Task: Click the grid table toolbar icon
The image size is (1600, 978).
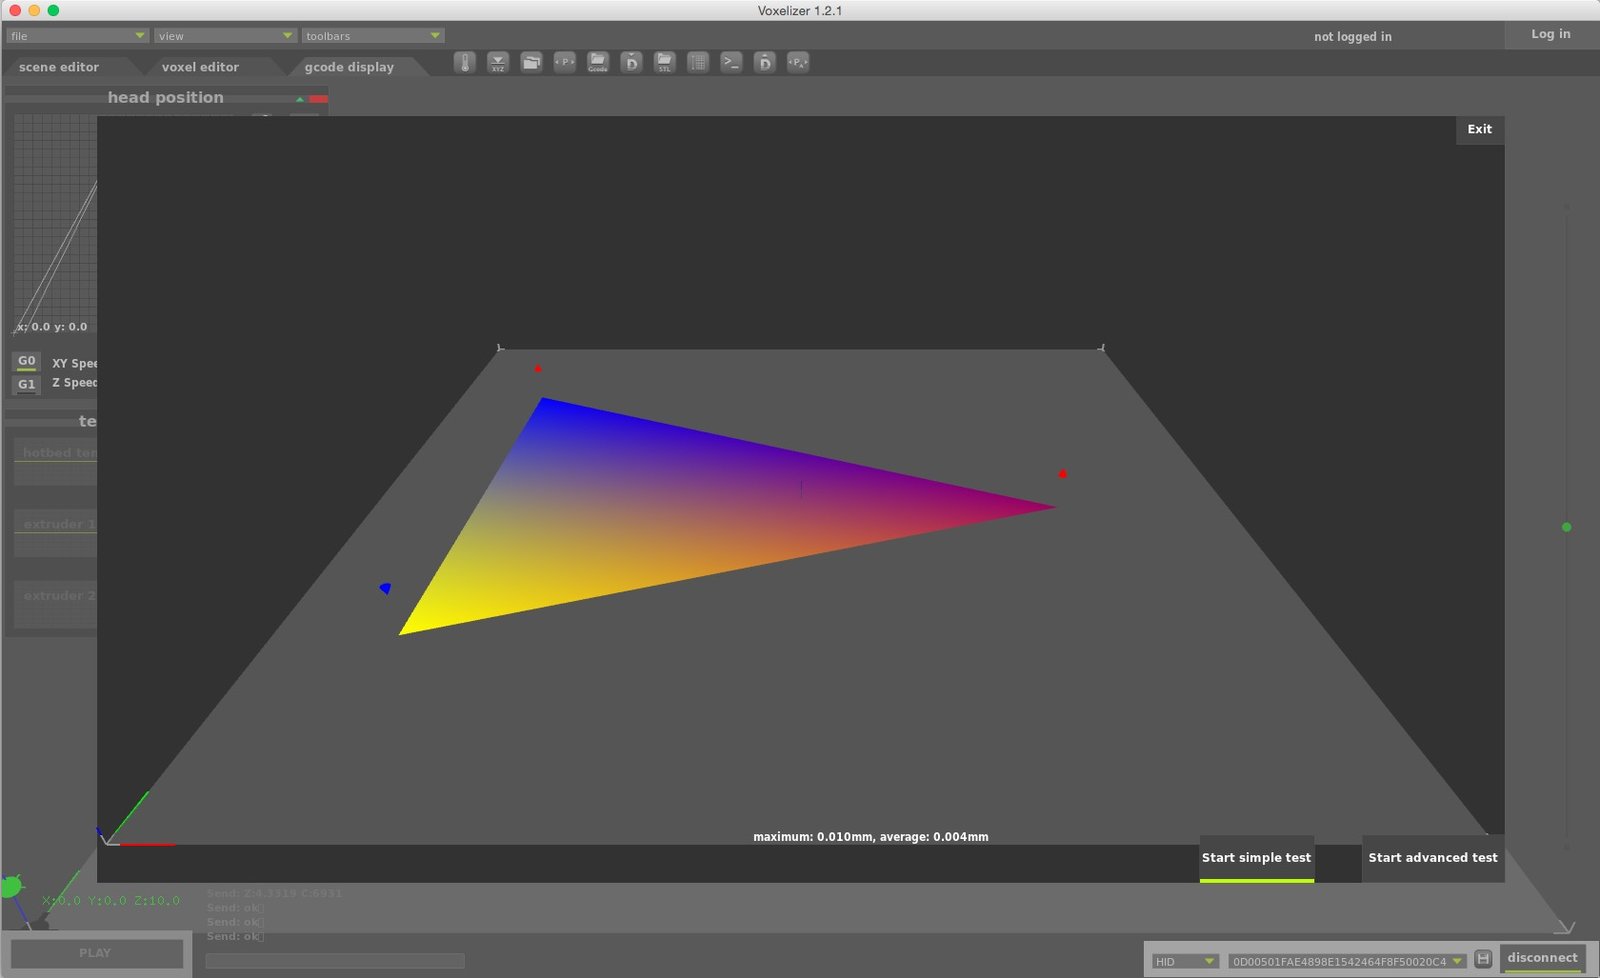Action: pos(698,62)
